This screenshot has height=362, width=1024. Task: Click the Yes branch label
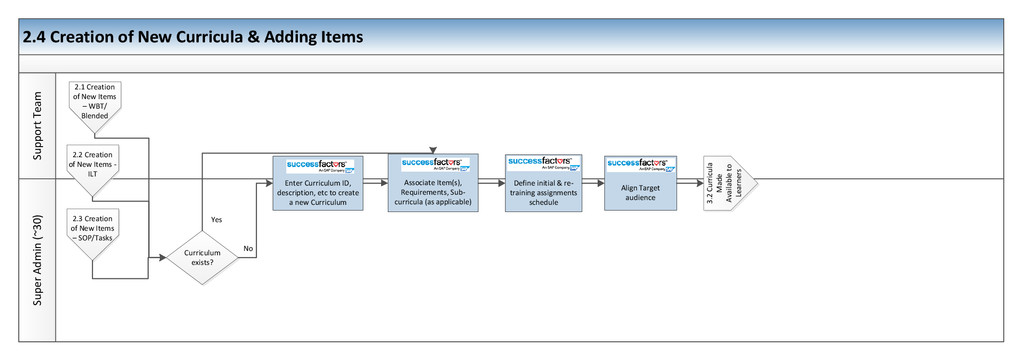click(x=216, y=220)
